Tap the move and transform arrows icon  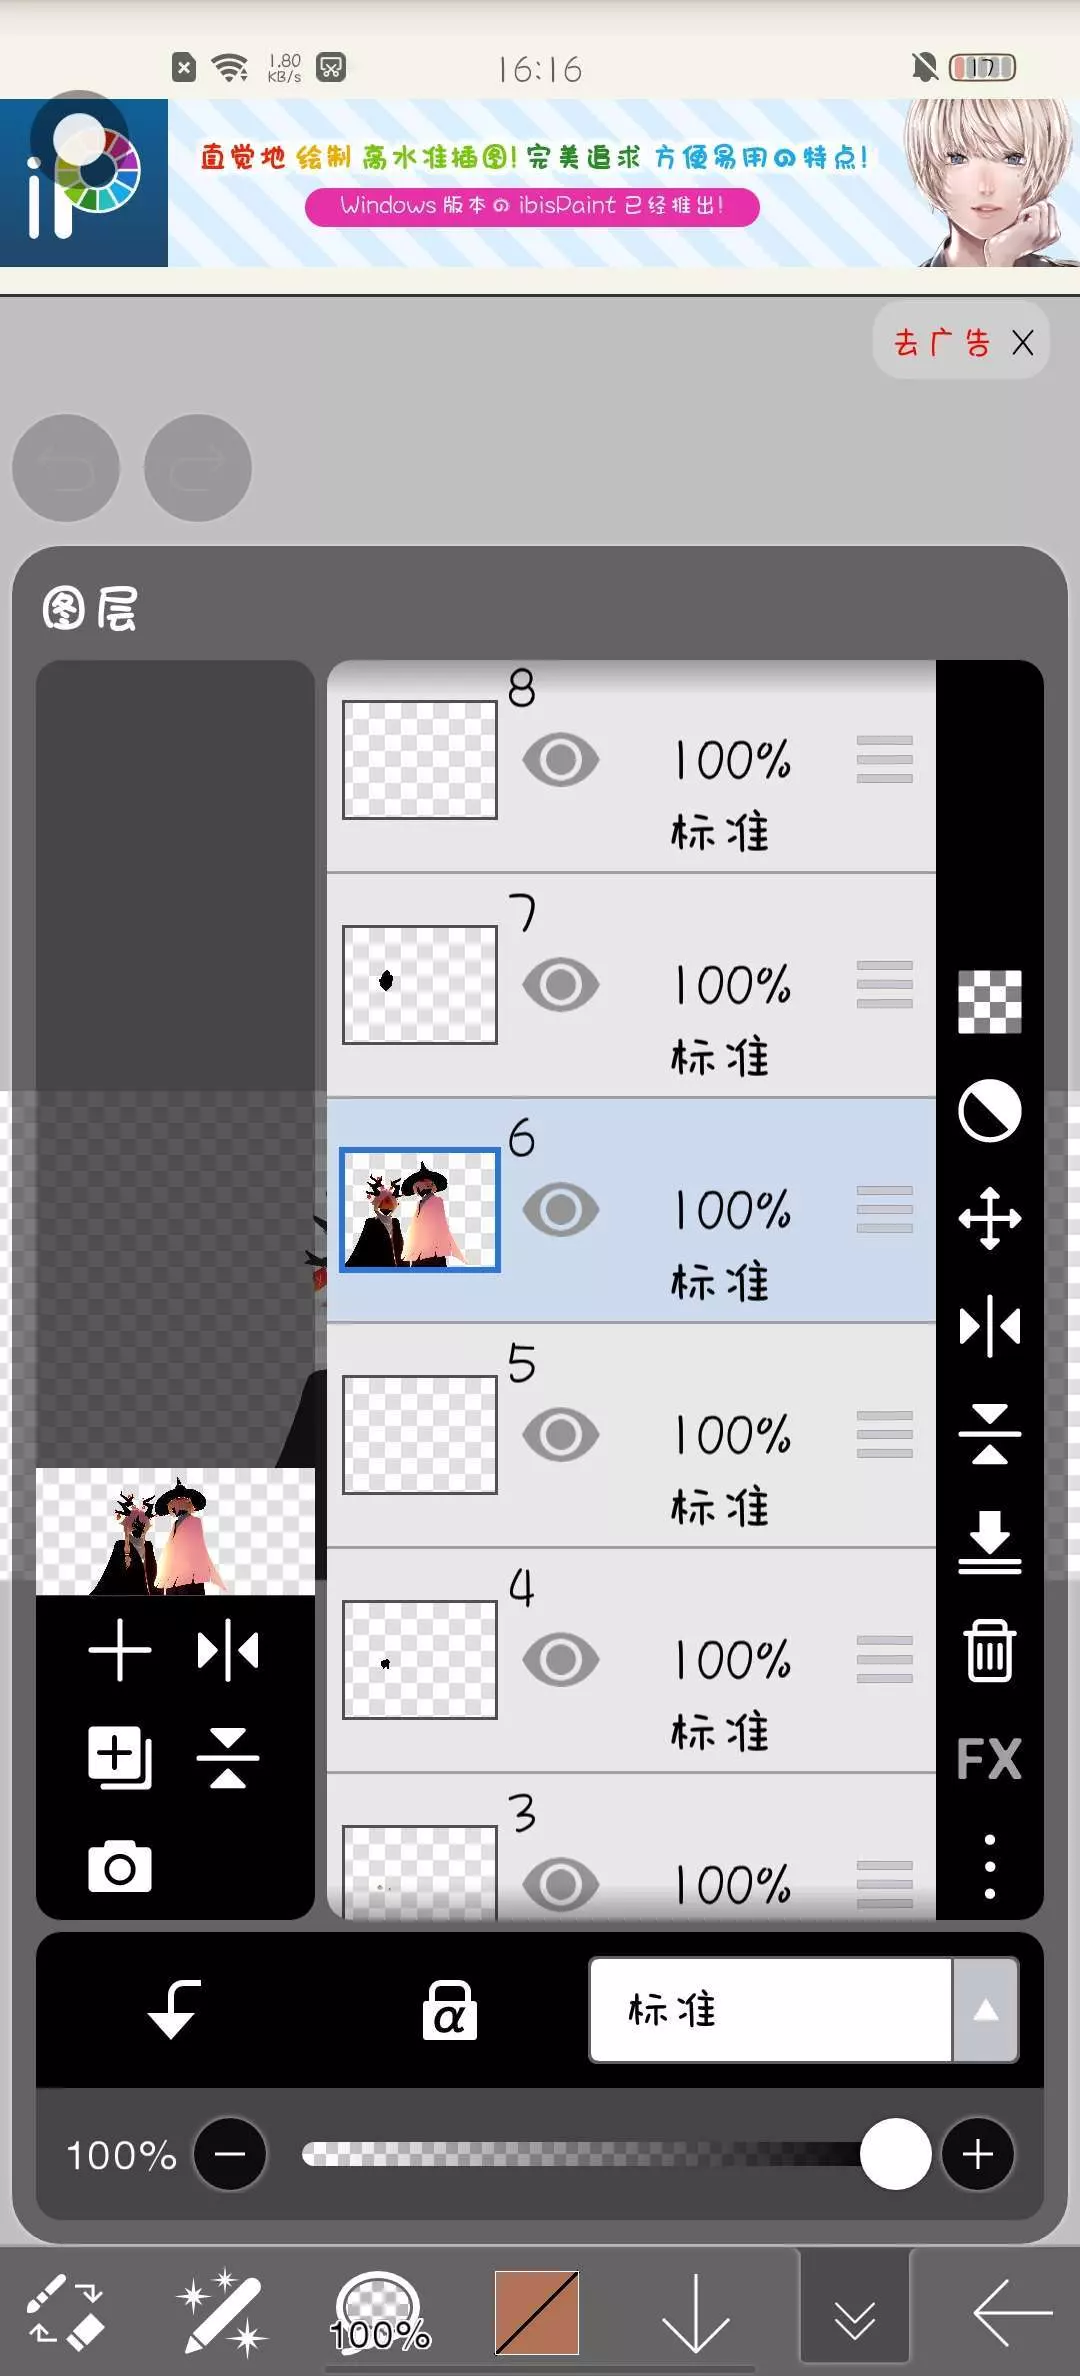(989, 1218)
